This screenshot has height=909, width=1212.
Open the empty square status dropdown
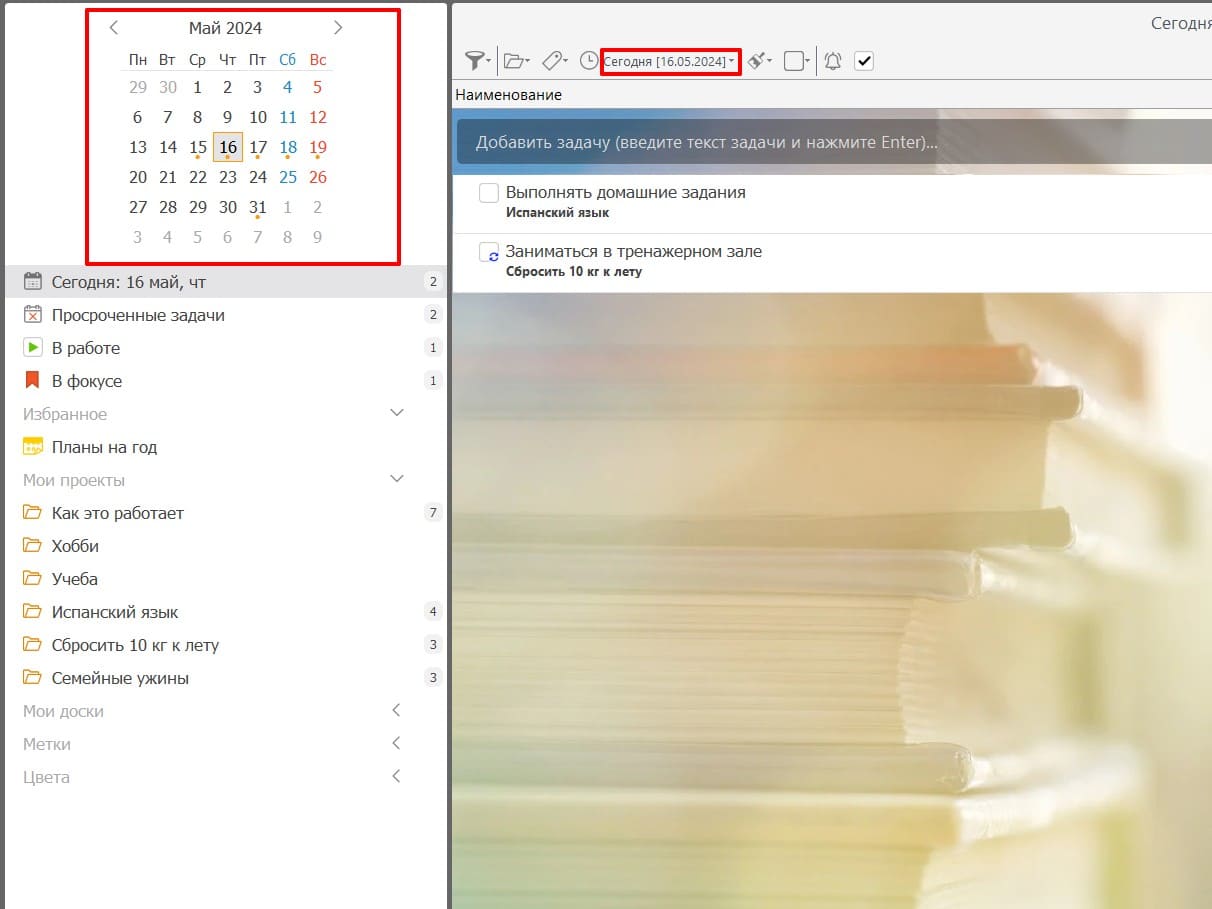(797, 61)
